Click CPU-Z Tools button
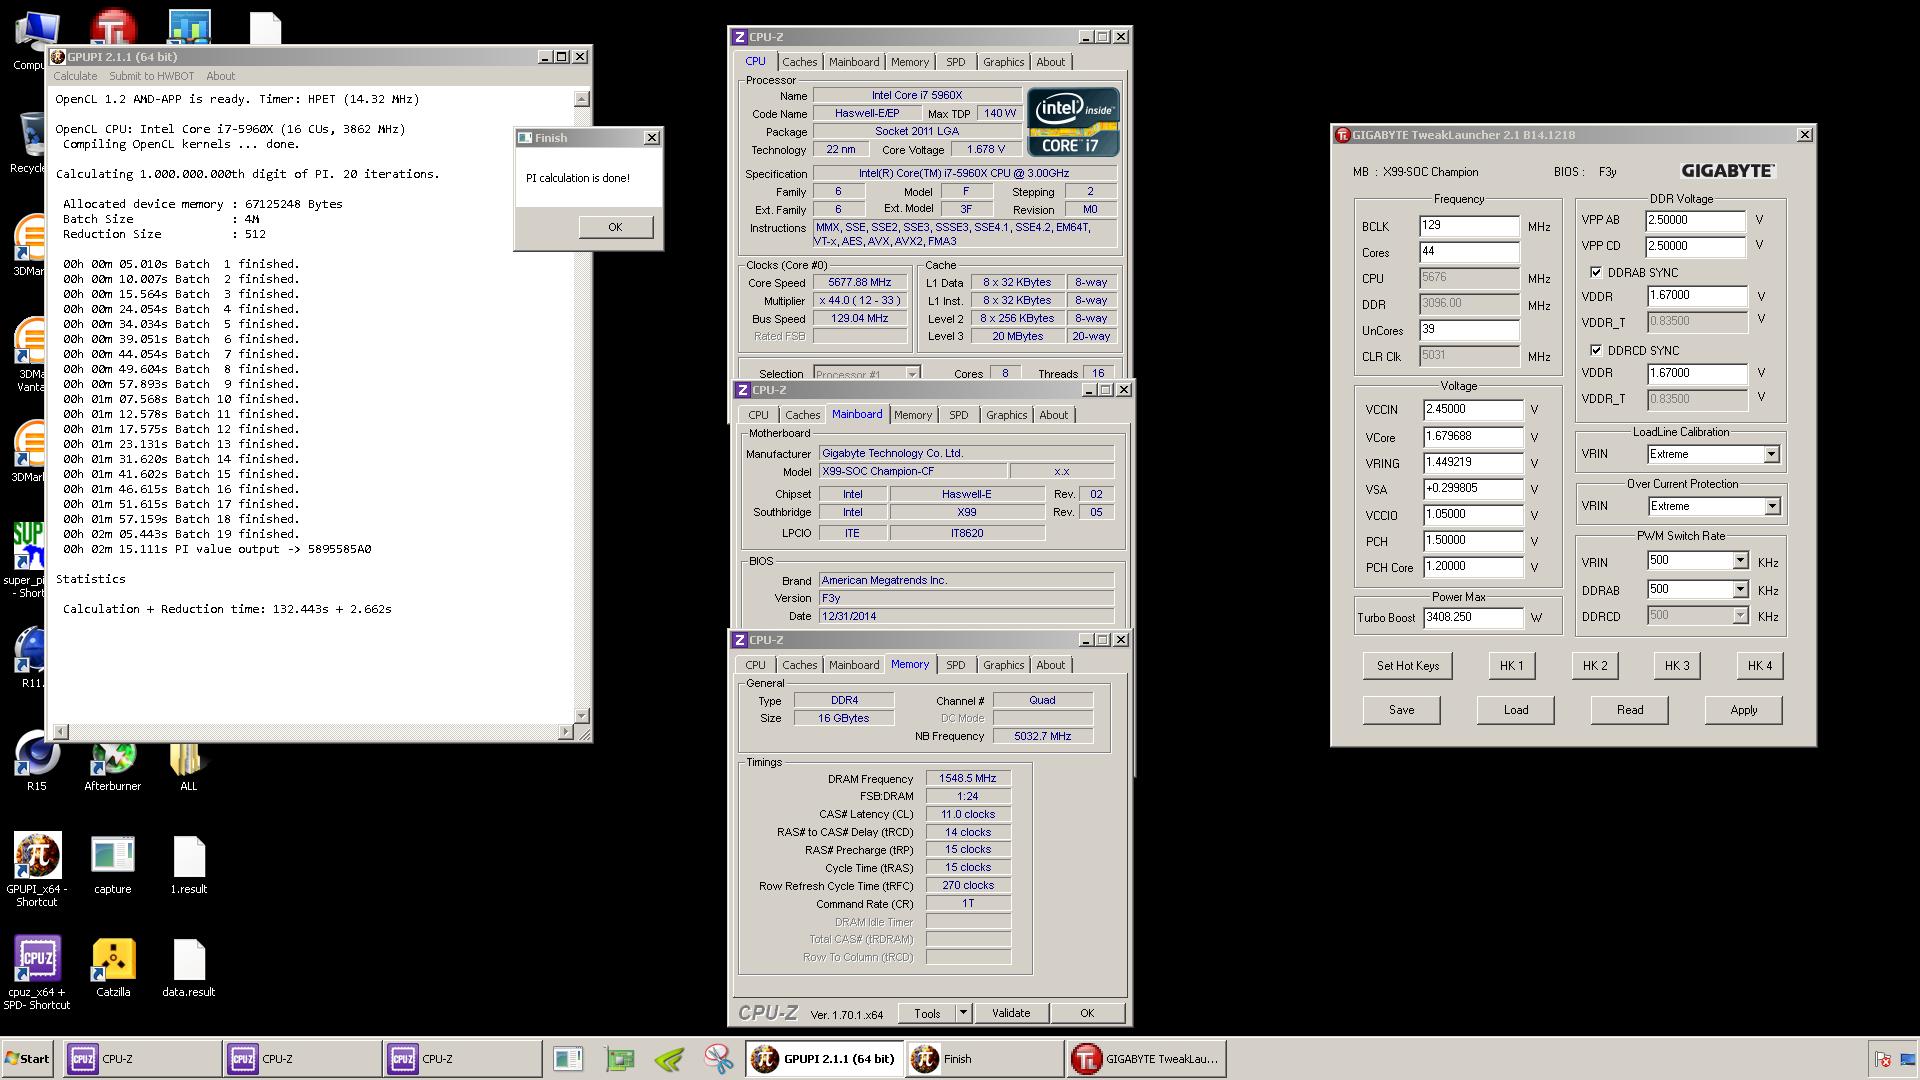Viewport: 1920px width, 1080px height. click(927, 1013)
